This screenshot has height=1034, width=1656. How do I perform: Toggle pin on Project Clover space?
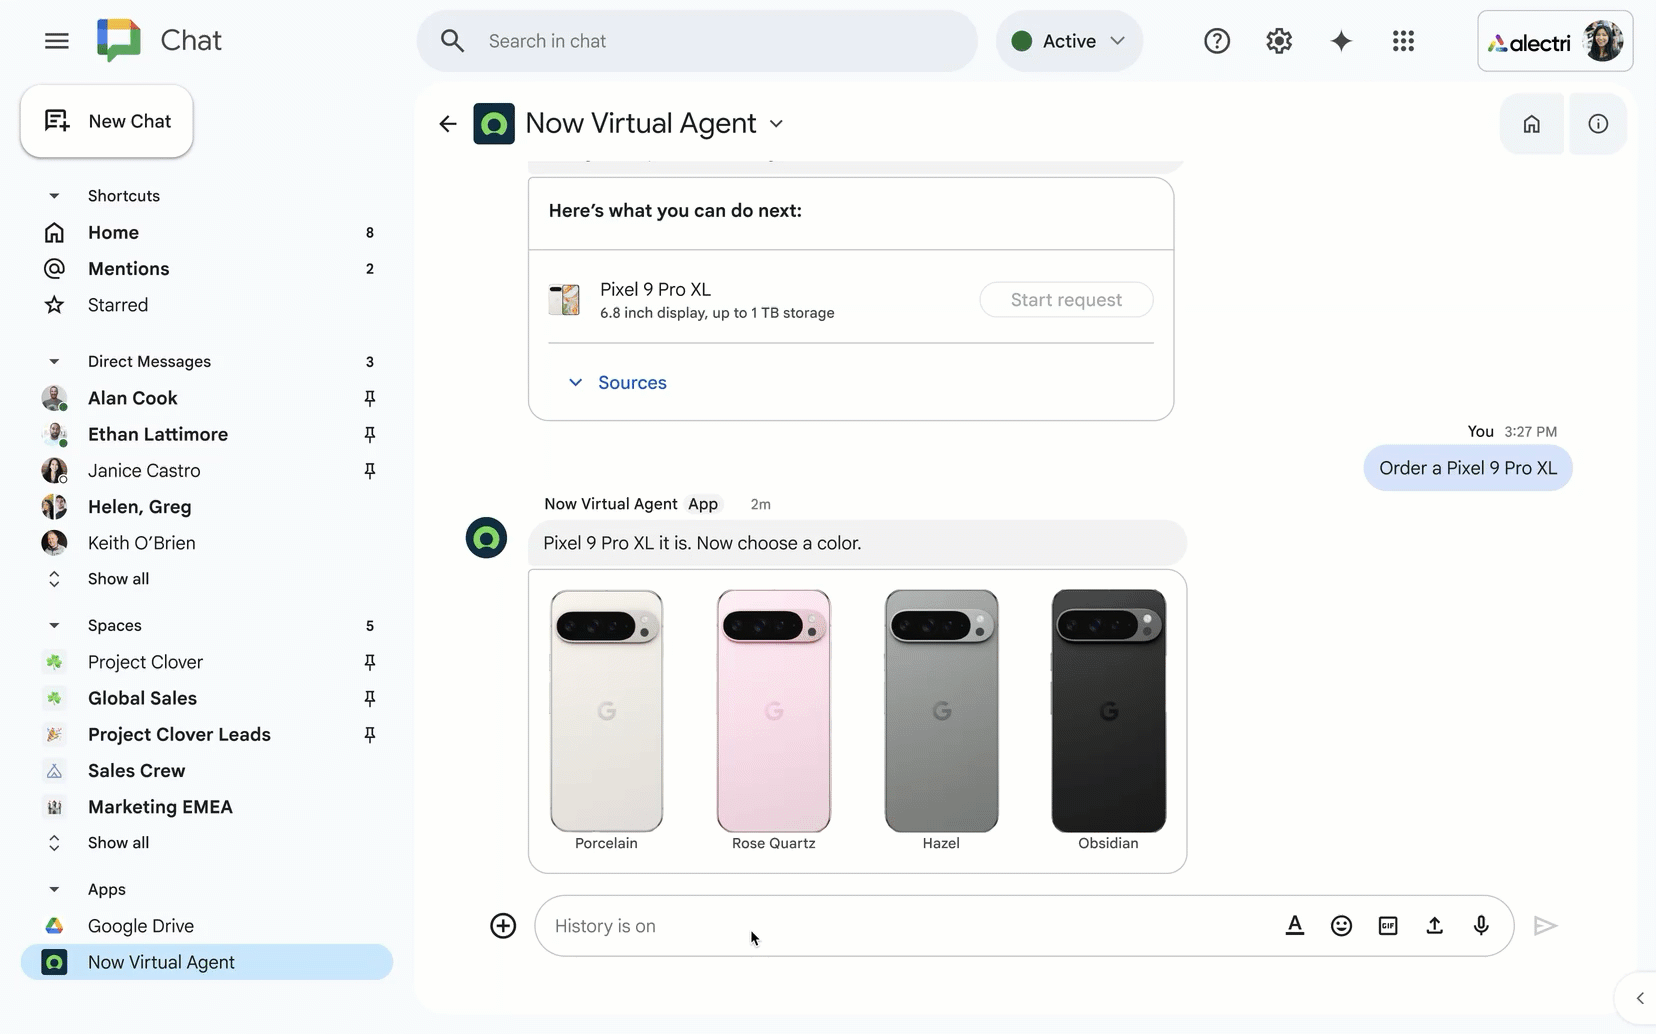tap(370, 662)
